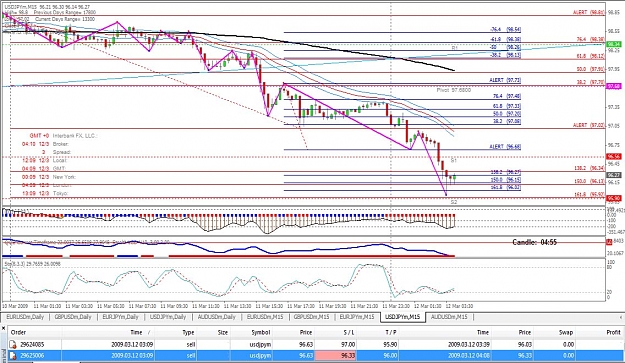Screen dimensions: 625x363
Task: Click the red 96.56 price tag on axis
Action: (613, 157)
